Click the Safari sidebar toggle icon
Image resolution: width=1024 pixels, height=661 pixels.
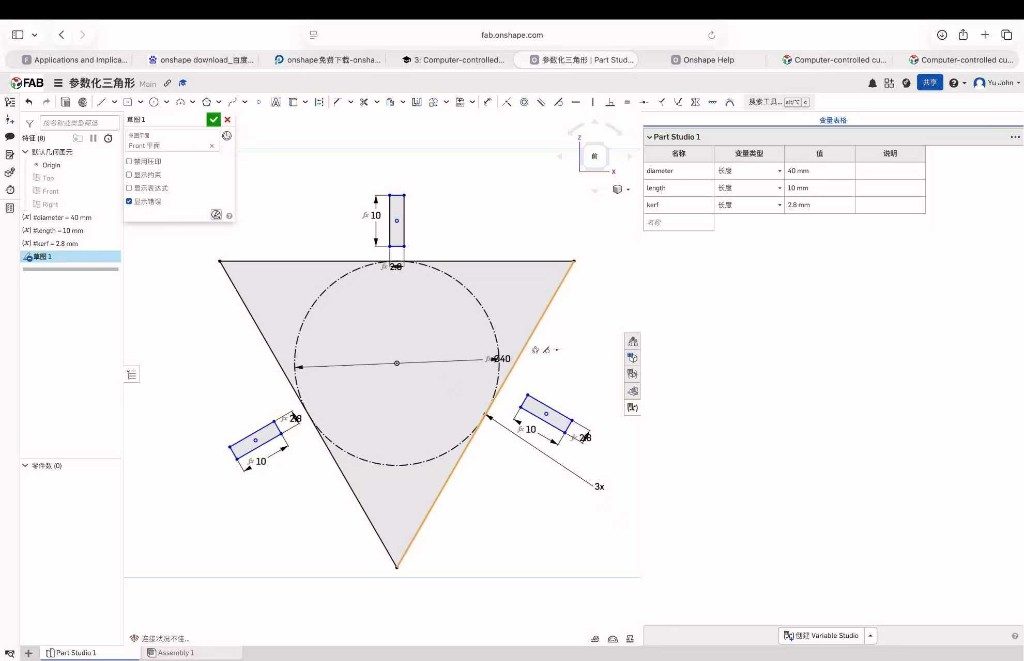click(x=18, y=35)
